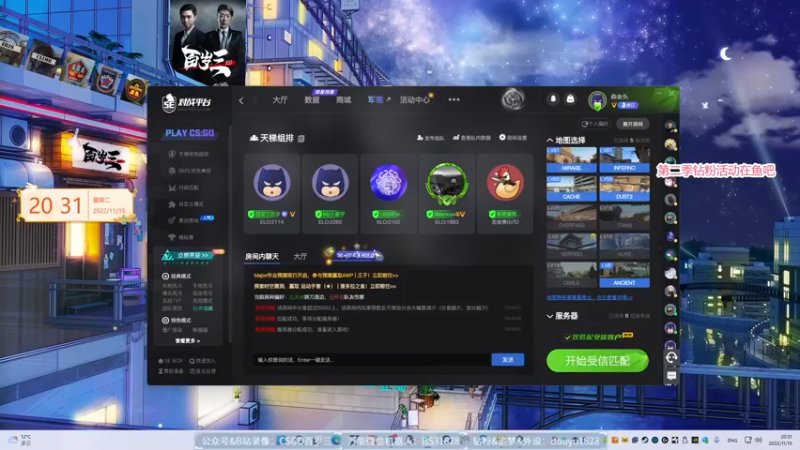This screenshot has width=800, height=450.
Task: Click the back arrow in navigation bar
Action: coord(241,101)
